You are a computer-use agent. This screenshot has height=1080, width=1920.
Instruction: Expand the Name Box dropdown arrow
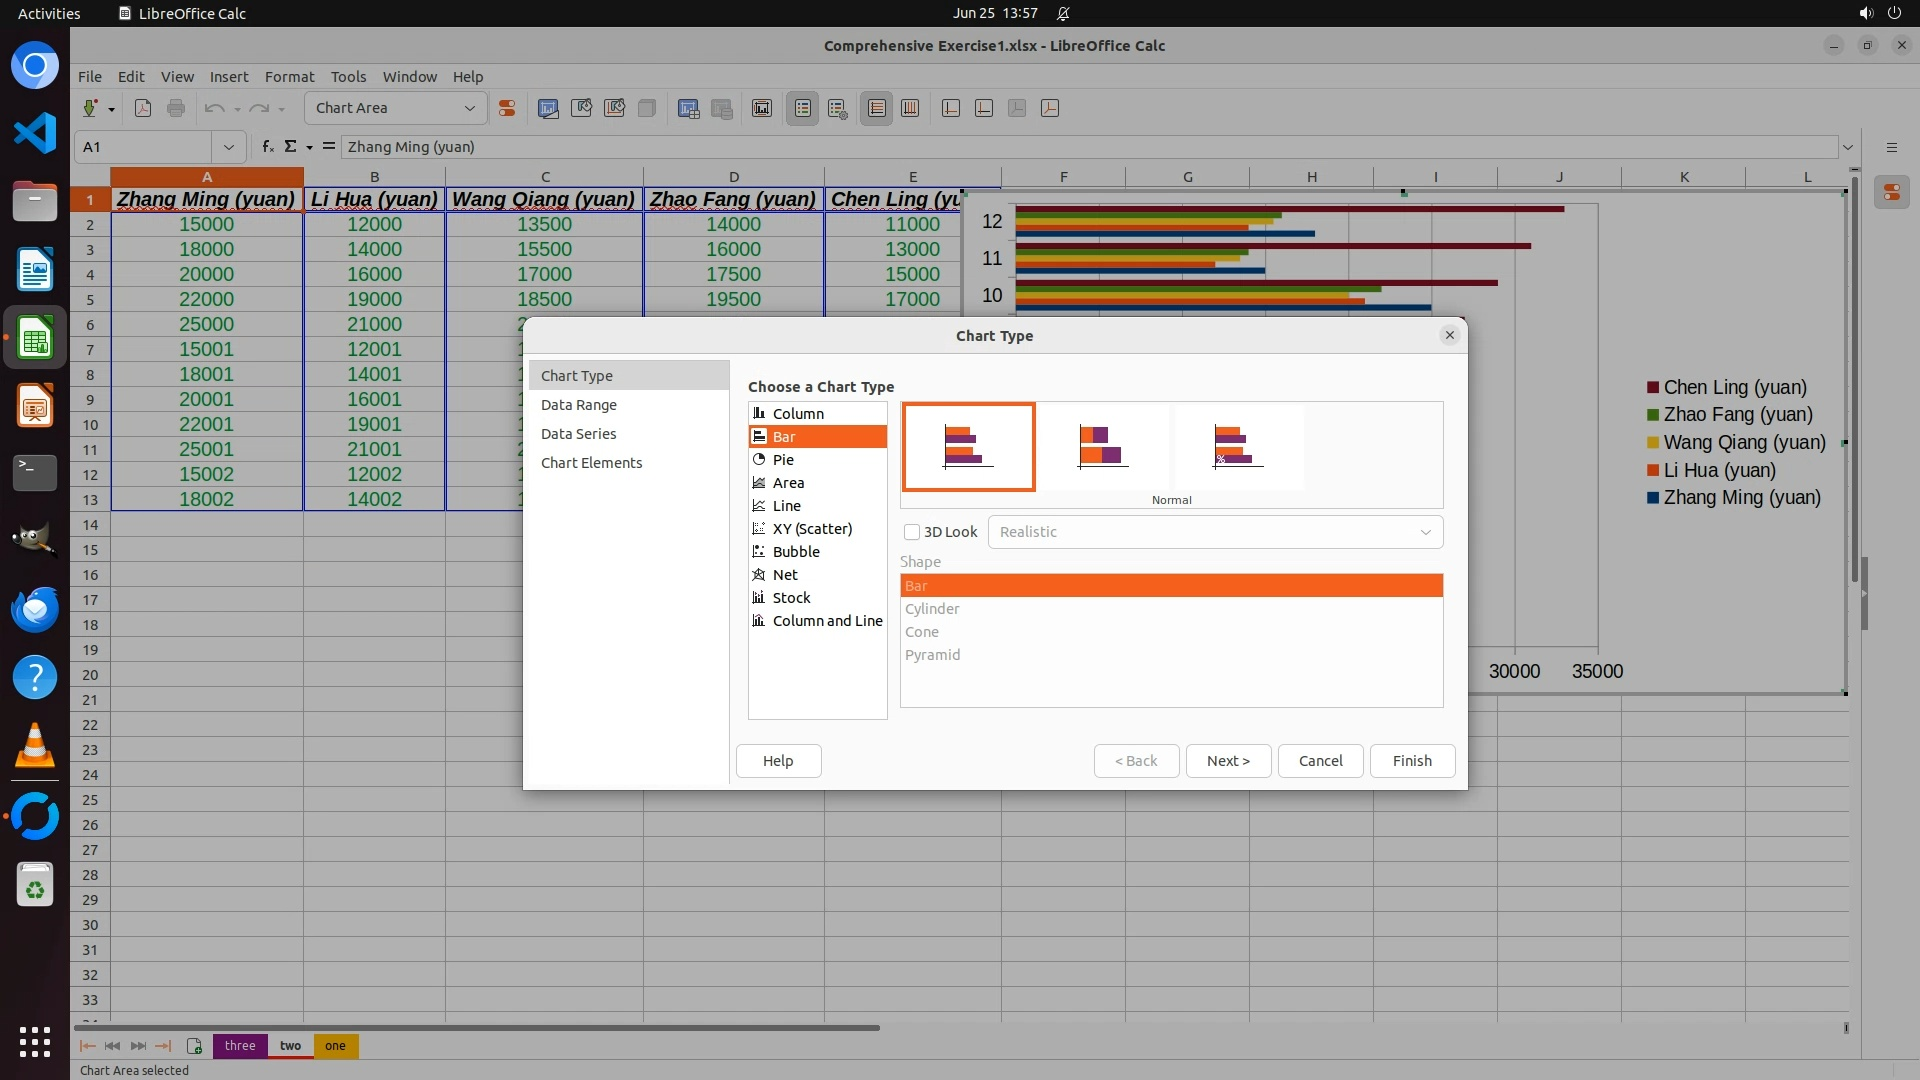229,147
